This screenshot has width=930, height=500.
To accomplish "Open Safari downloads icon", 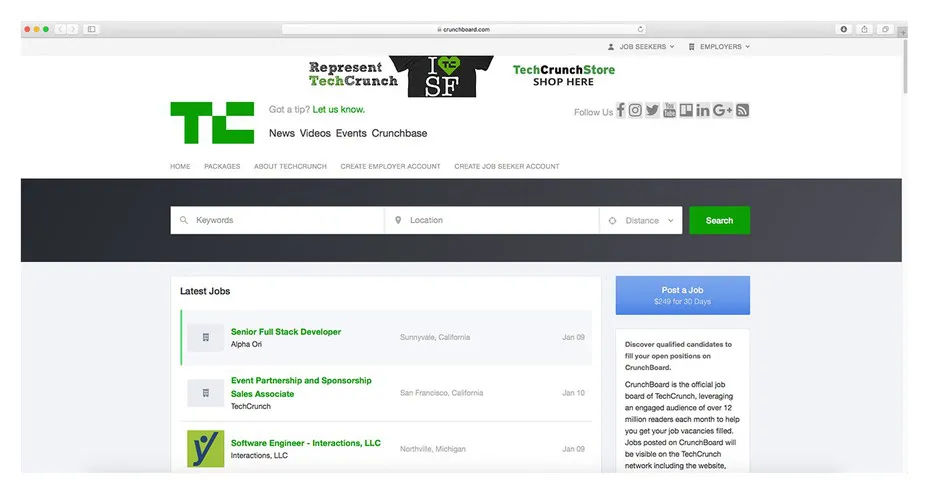I will (843, 29).
